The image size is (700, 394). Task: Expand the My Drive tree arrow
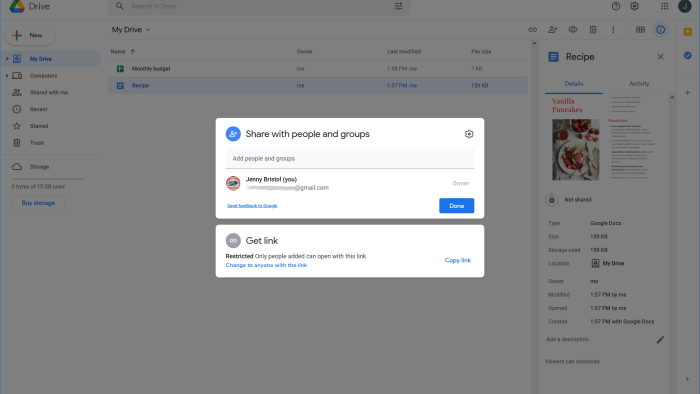click(x=7, y=59)
